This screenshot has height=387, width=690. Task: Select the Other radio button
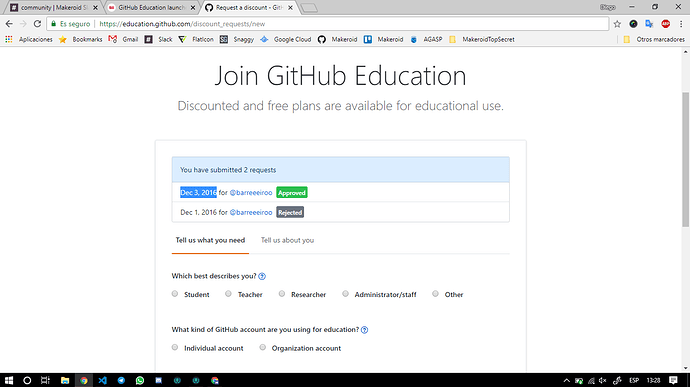coord(435,294)
